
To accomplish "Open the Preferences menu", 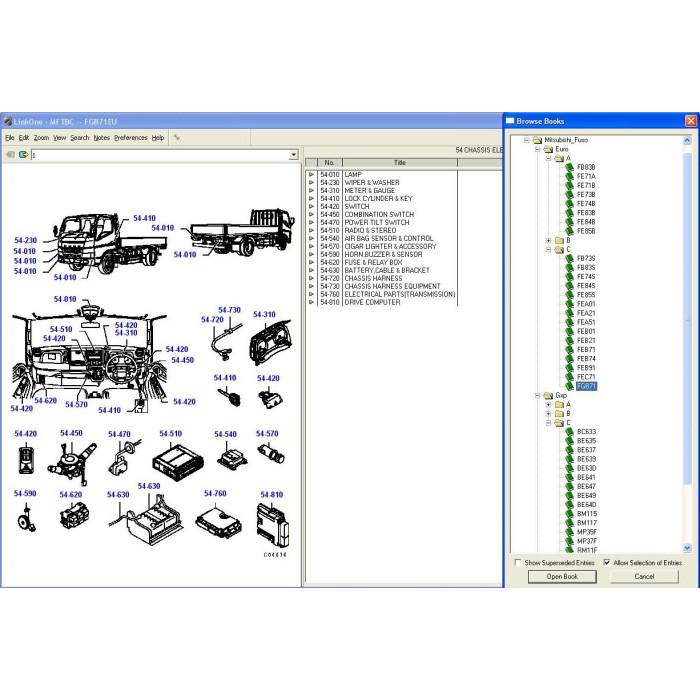I will click(131, 138).
